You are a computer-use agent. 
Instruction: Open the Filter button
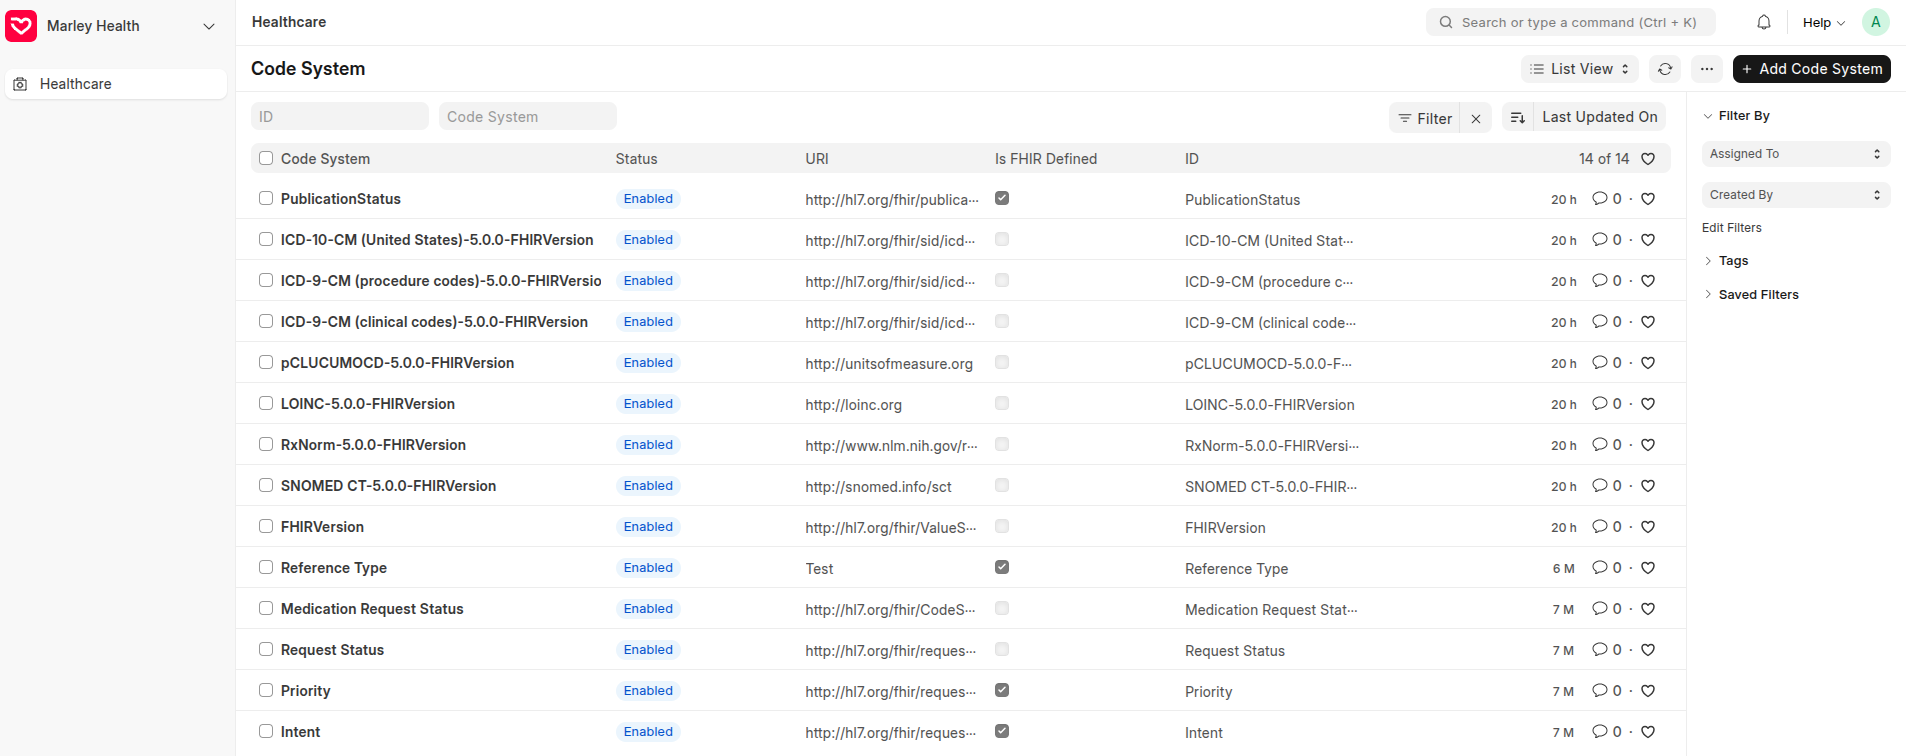click(1425, 118)
